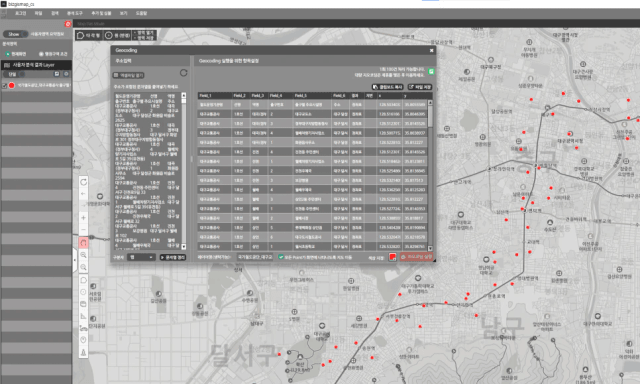640x384 pixels.
Task: Choose the polygon draw tool in vertical toolbar
Action: click(x=83, y=280)
